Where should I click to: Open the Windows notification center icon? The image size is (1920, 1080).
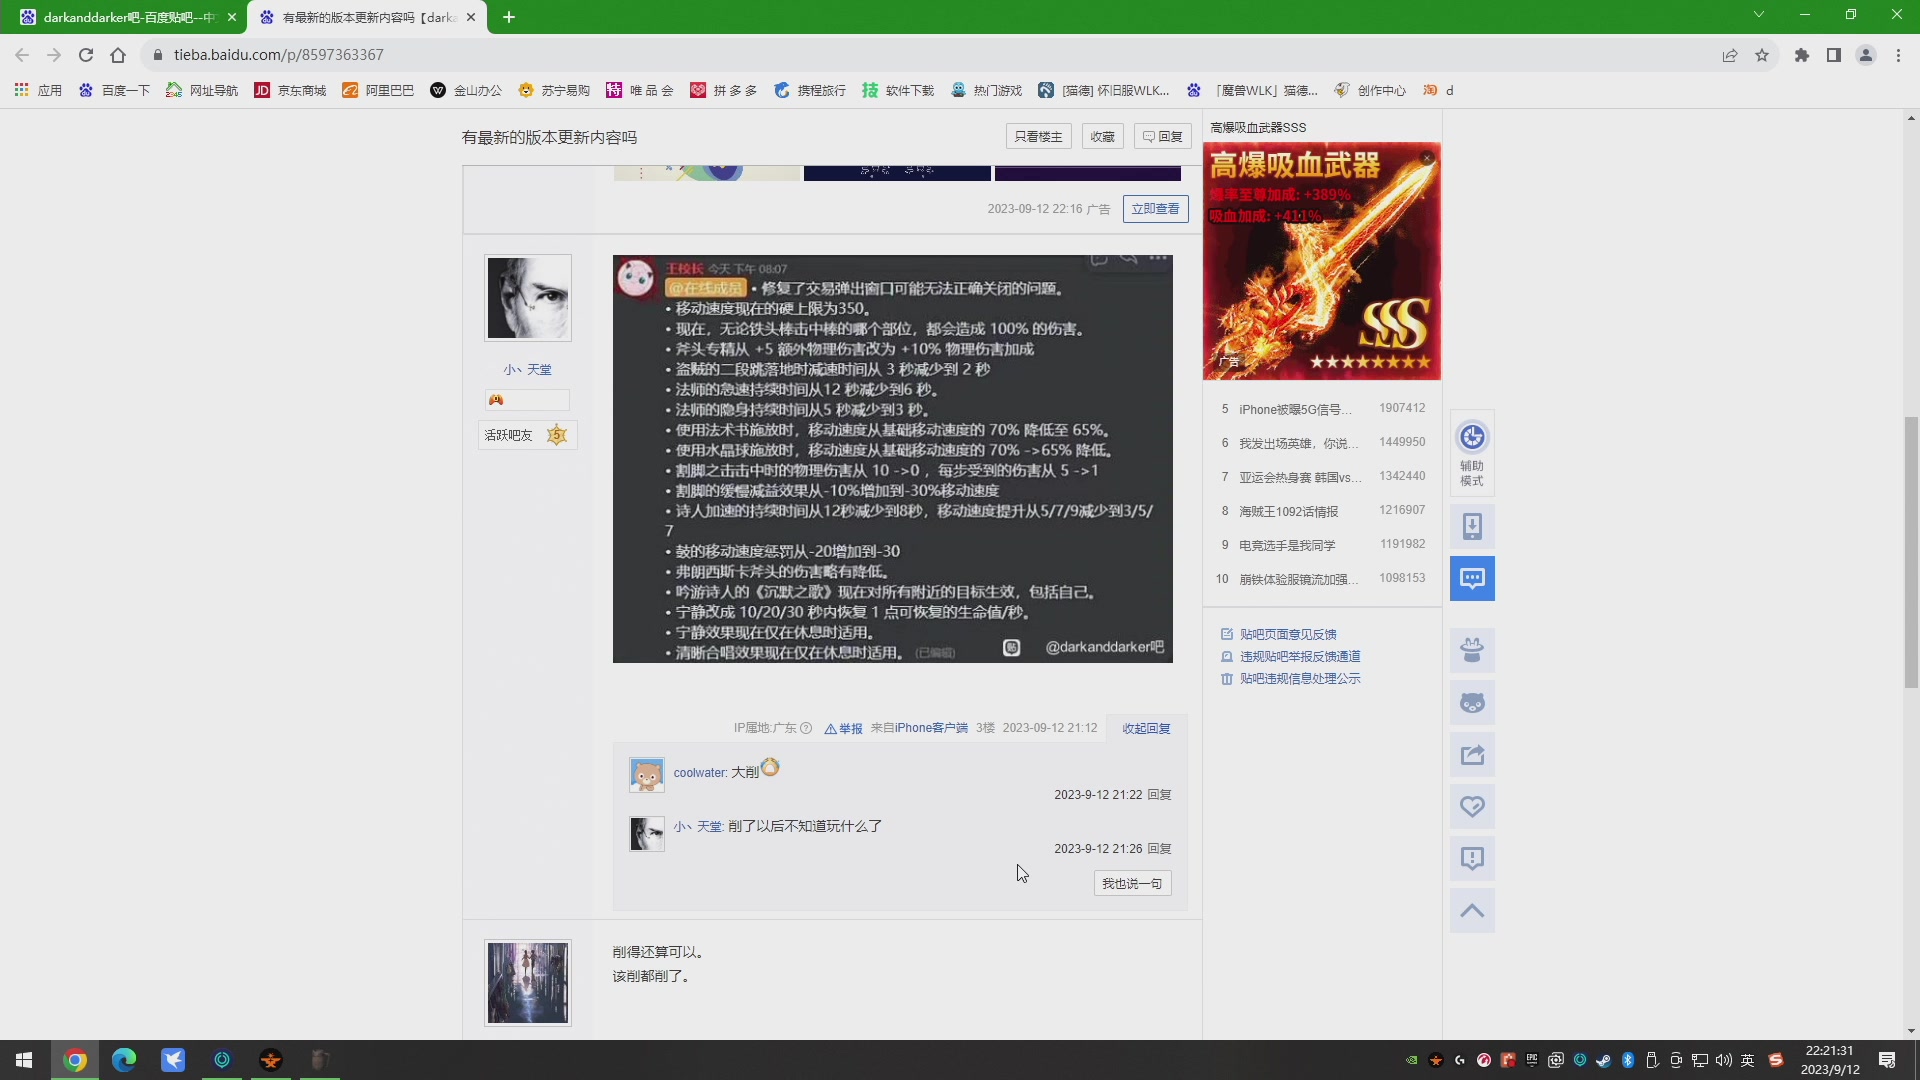click(1887, 1060)
